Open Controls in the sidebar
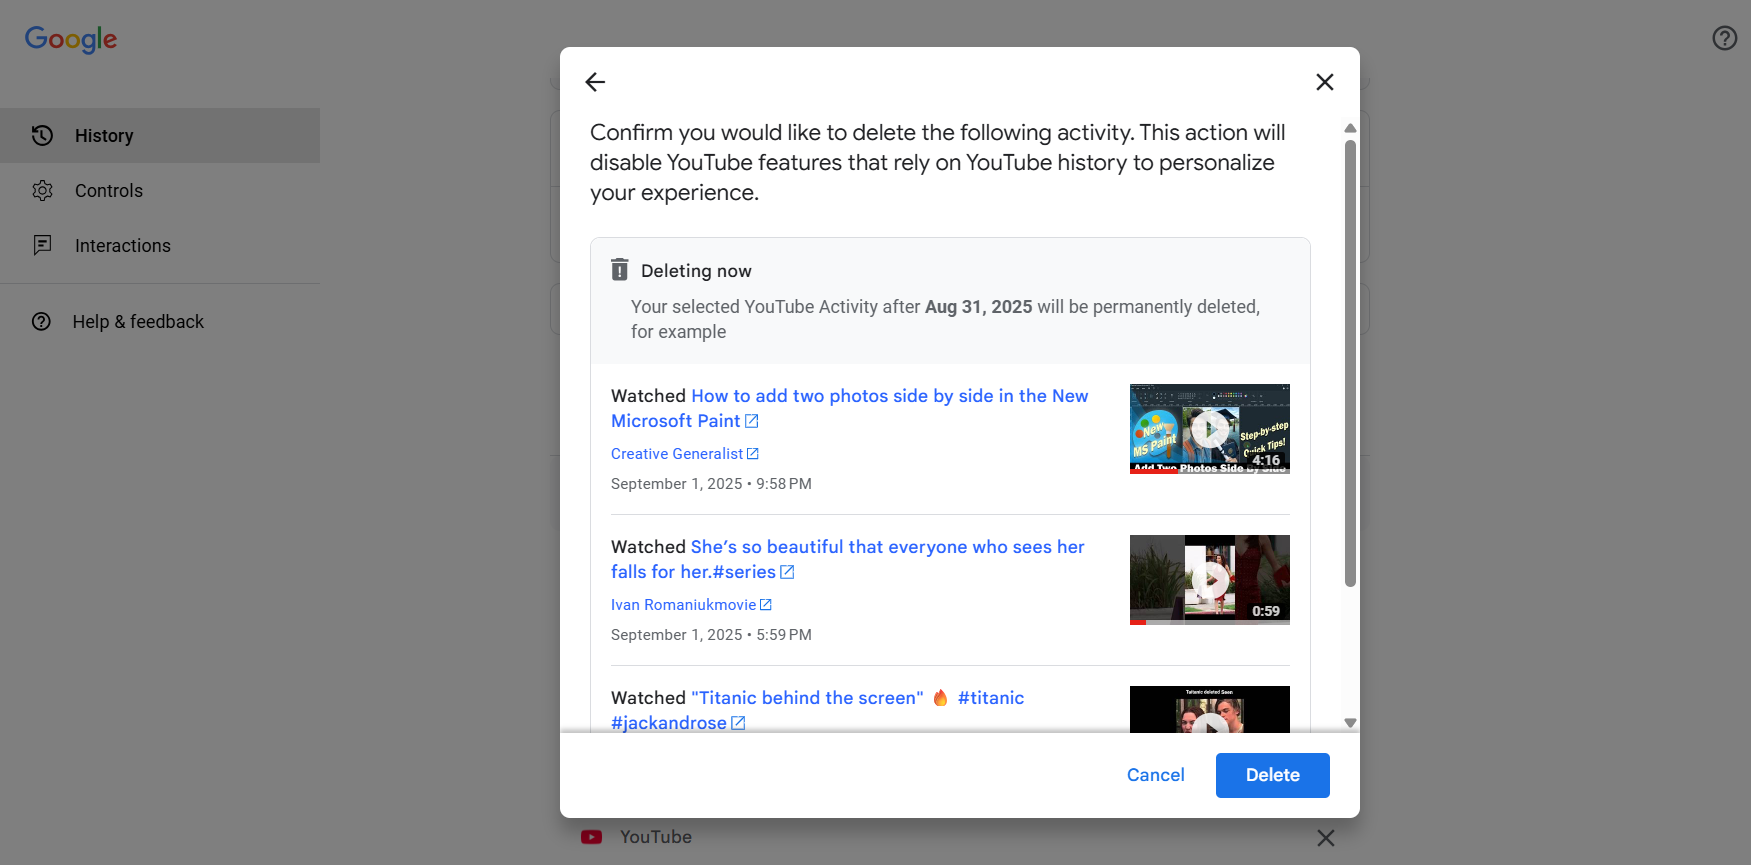 160,190
